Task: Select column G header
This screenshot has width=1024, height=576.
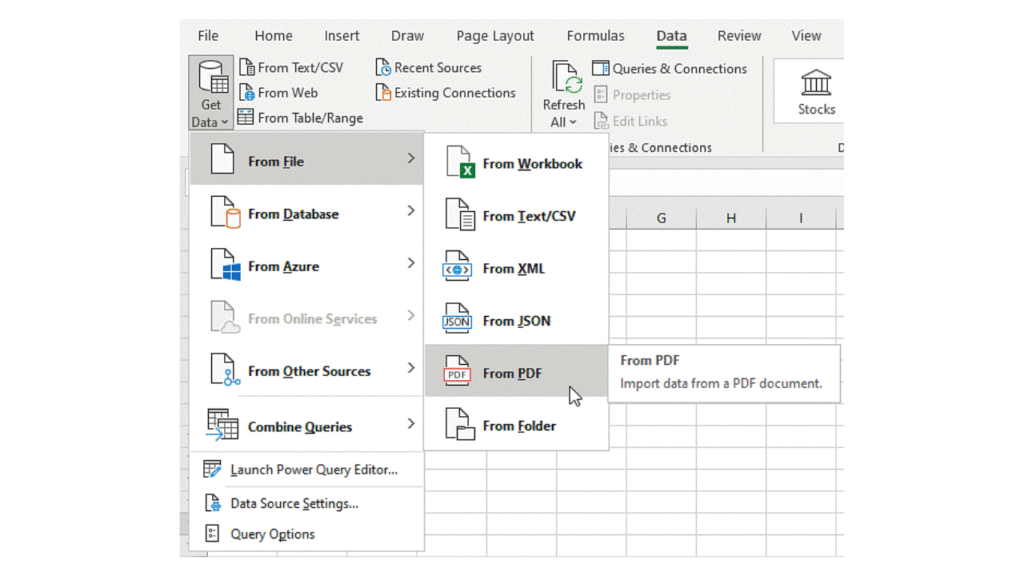Action: (661, 218)
